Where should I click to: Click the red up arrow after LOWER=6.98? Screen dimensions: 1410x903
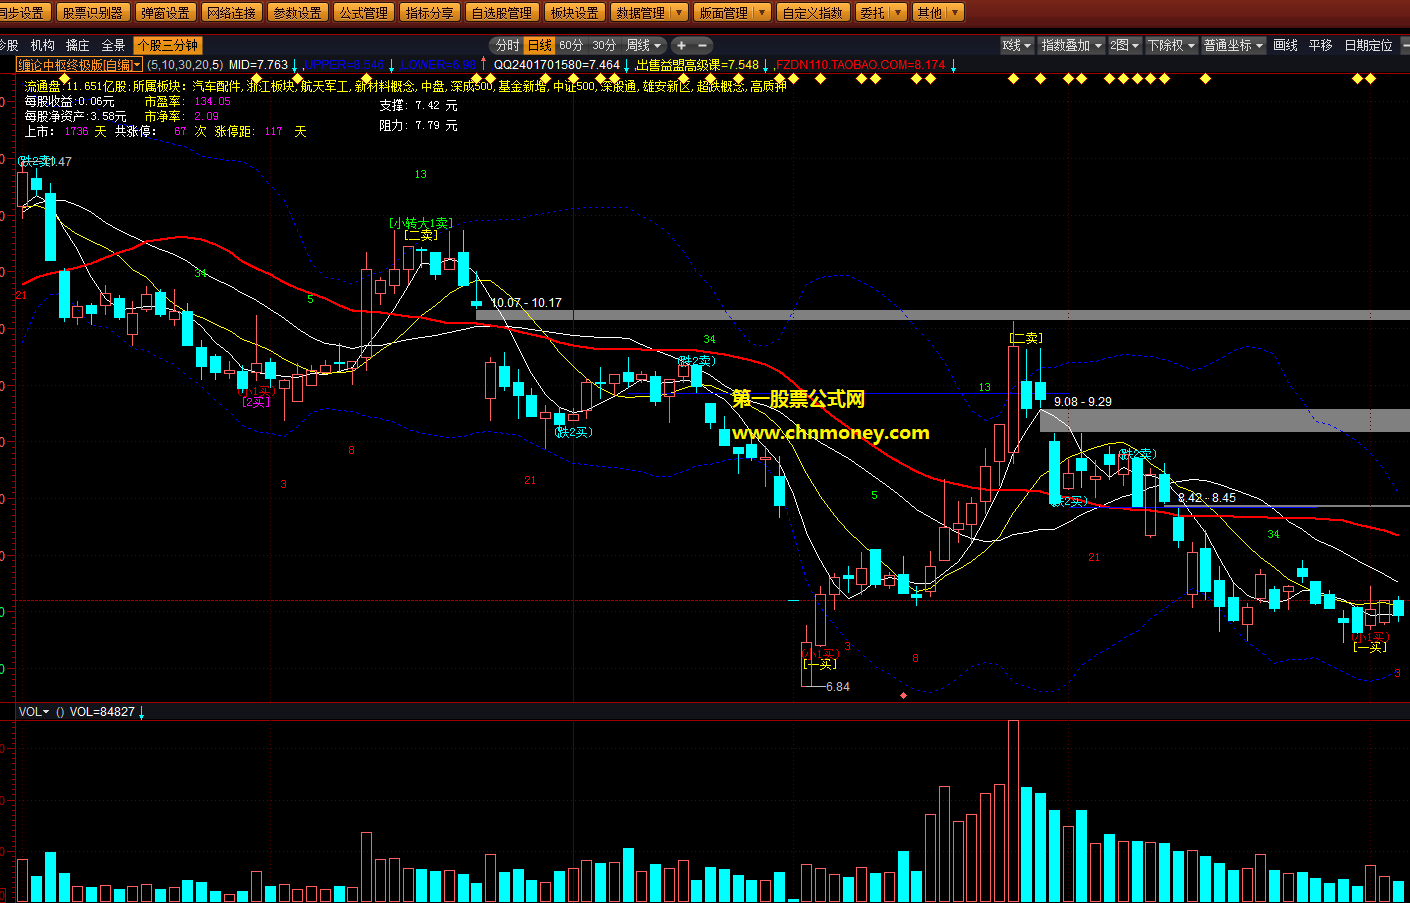click(x=484, y=65)
